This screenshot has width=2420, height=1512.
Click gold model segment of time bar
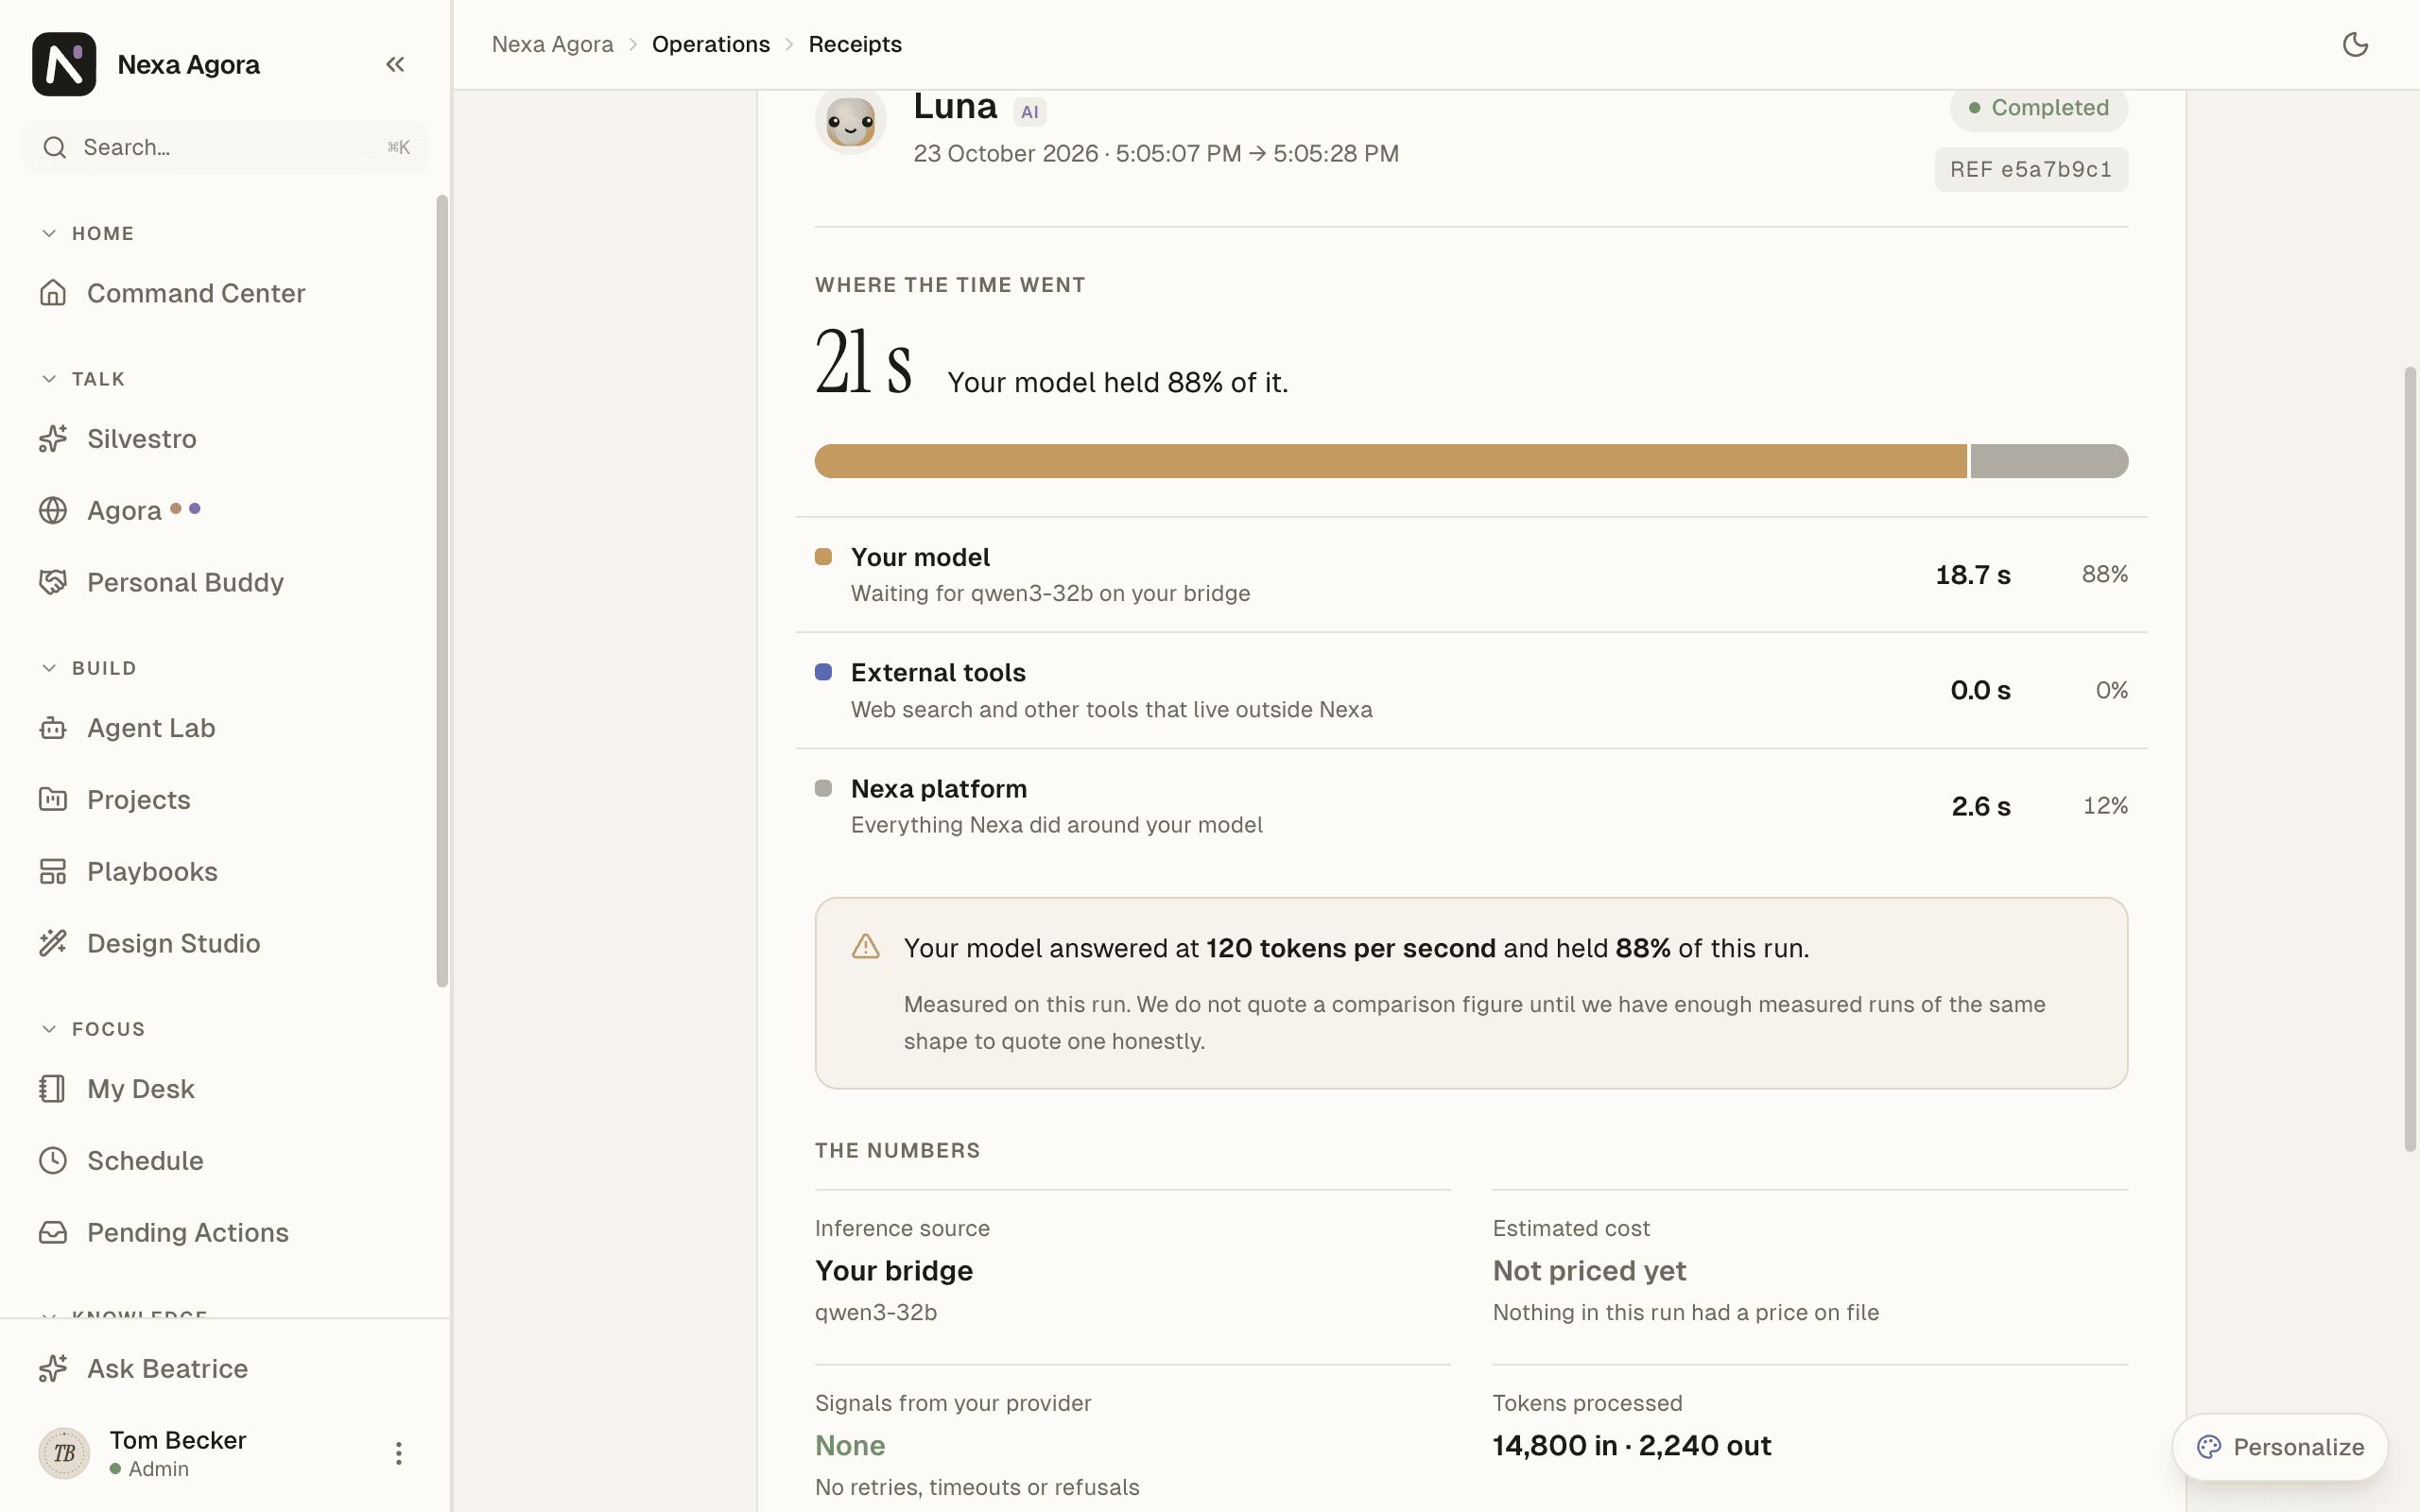[x=1391, y=461]
